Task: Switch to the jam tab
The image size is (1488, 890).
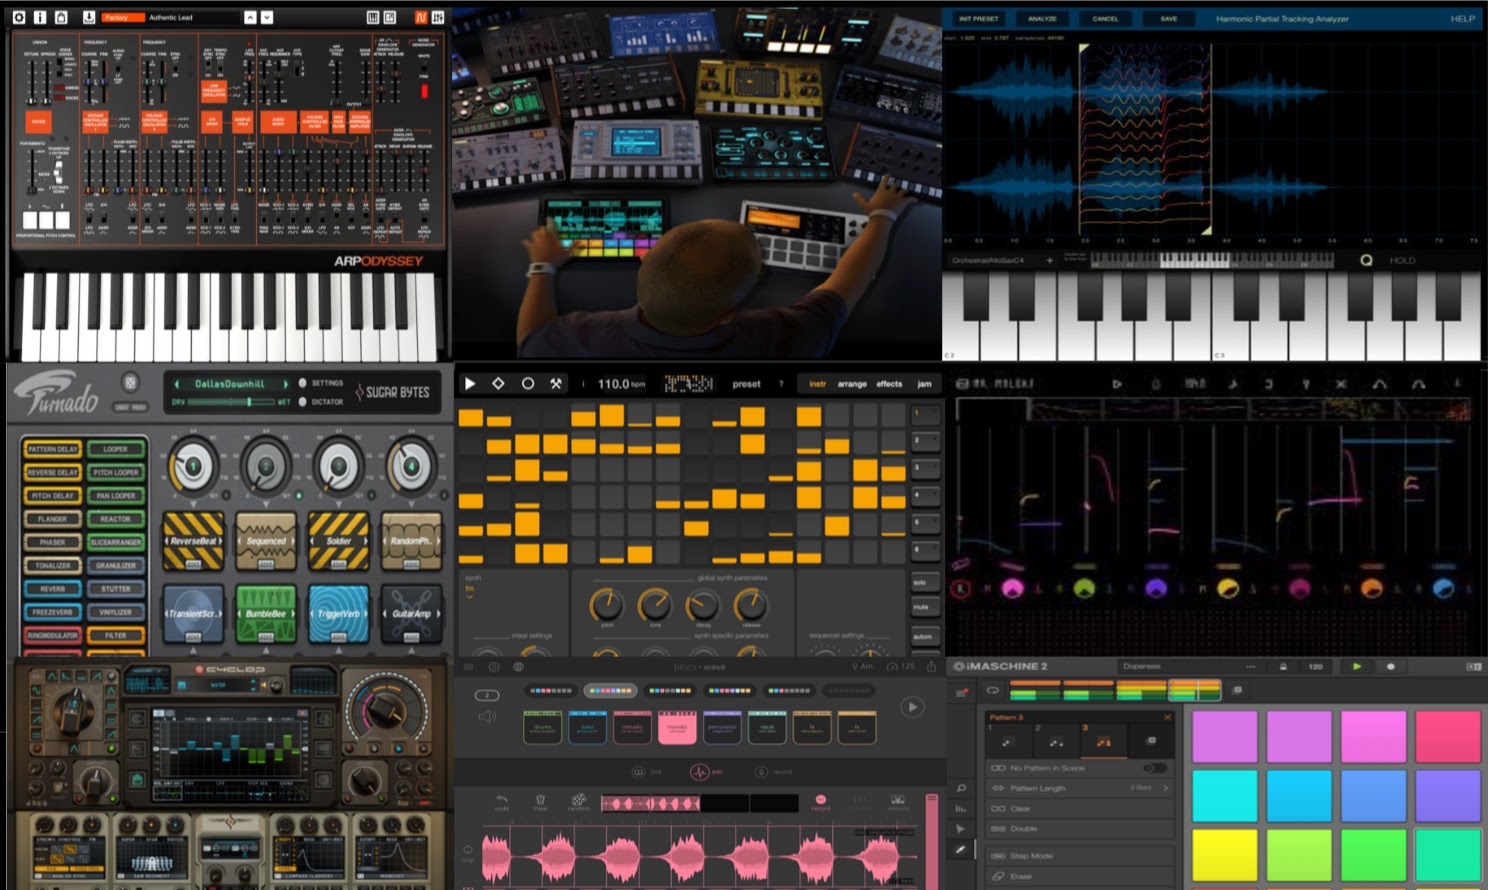Action: tap(924, 384)
